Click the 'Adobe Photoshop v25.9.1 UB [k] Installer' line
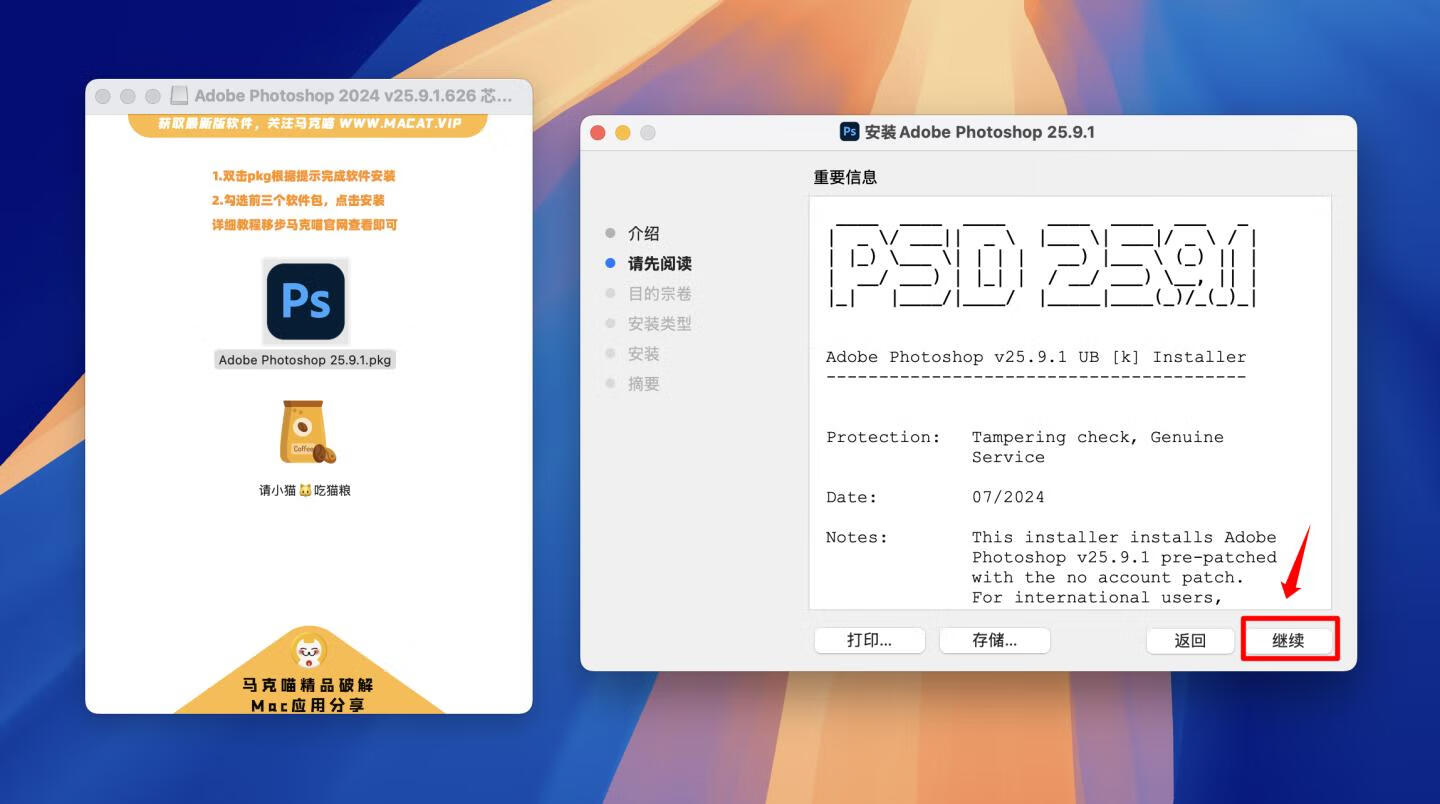This screenshot has height=804, width=1440. tap(1036, 357)
